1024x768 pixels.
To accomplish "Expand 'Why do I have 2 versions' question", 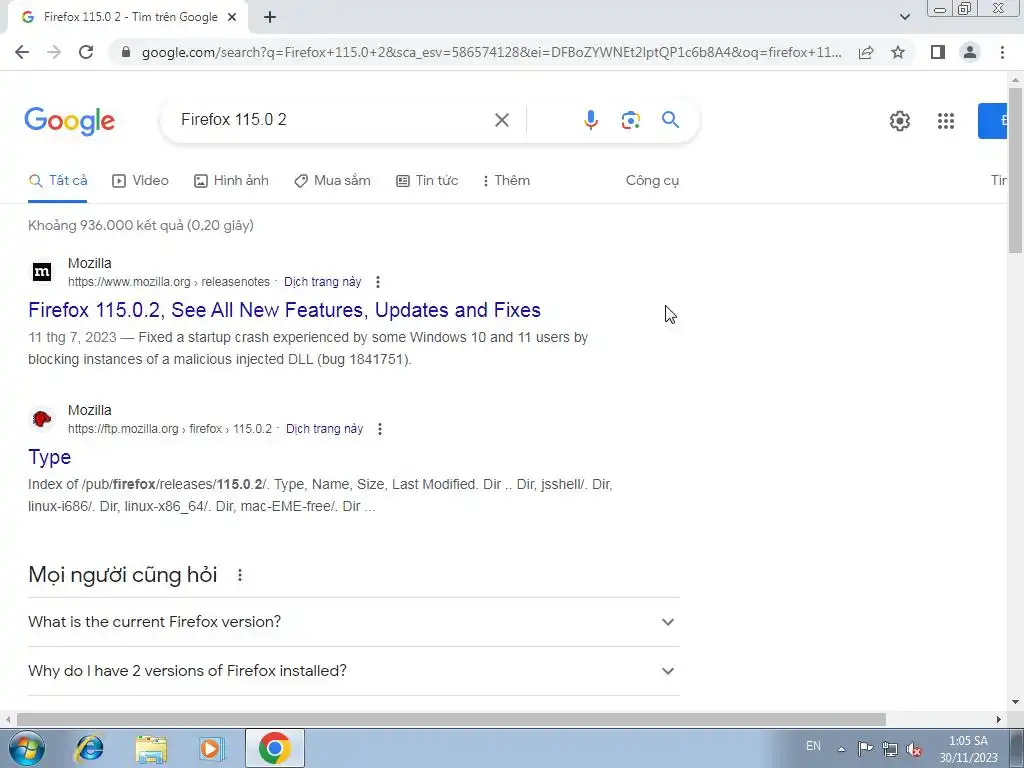I will pyautogui.click(x=354, y=671).
